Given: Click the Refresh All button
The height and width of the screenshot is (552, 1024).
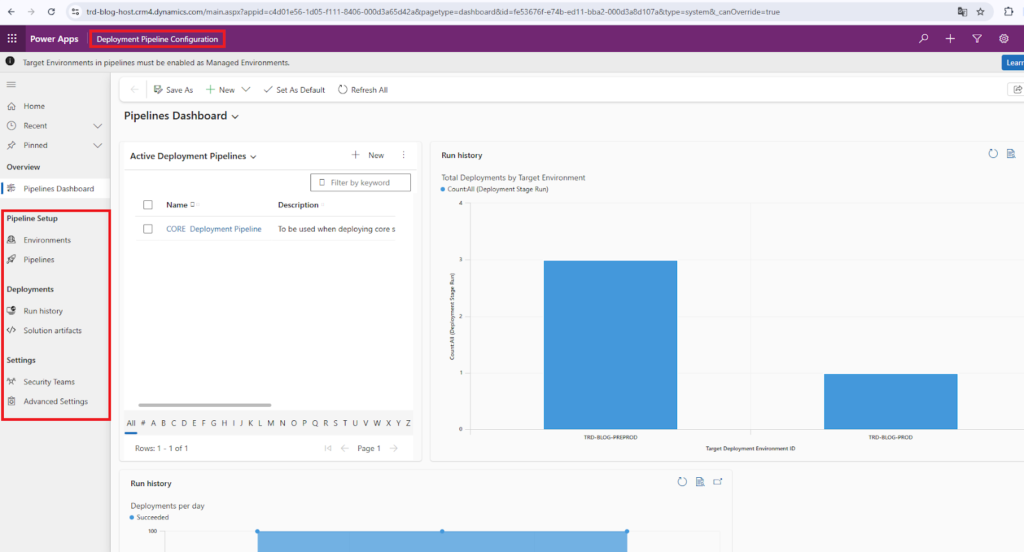Looking at the screenshot, I should 363,90.
